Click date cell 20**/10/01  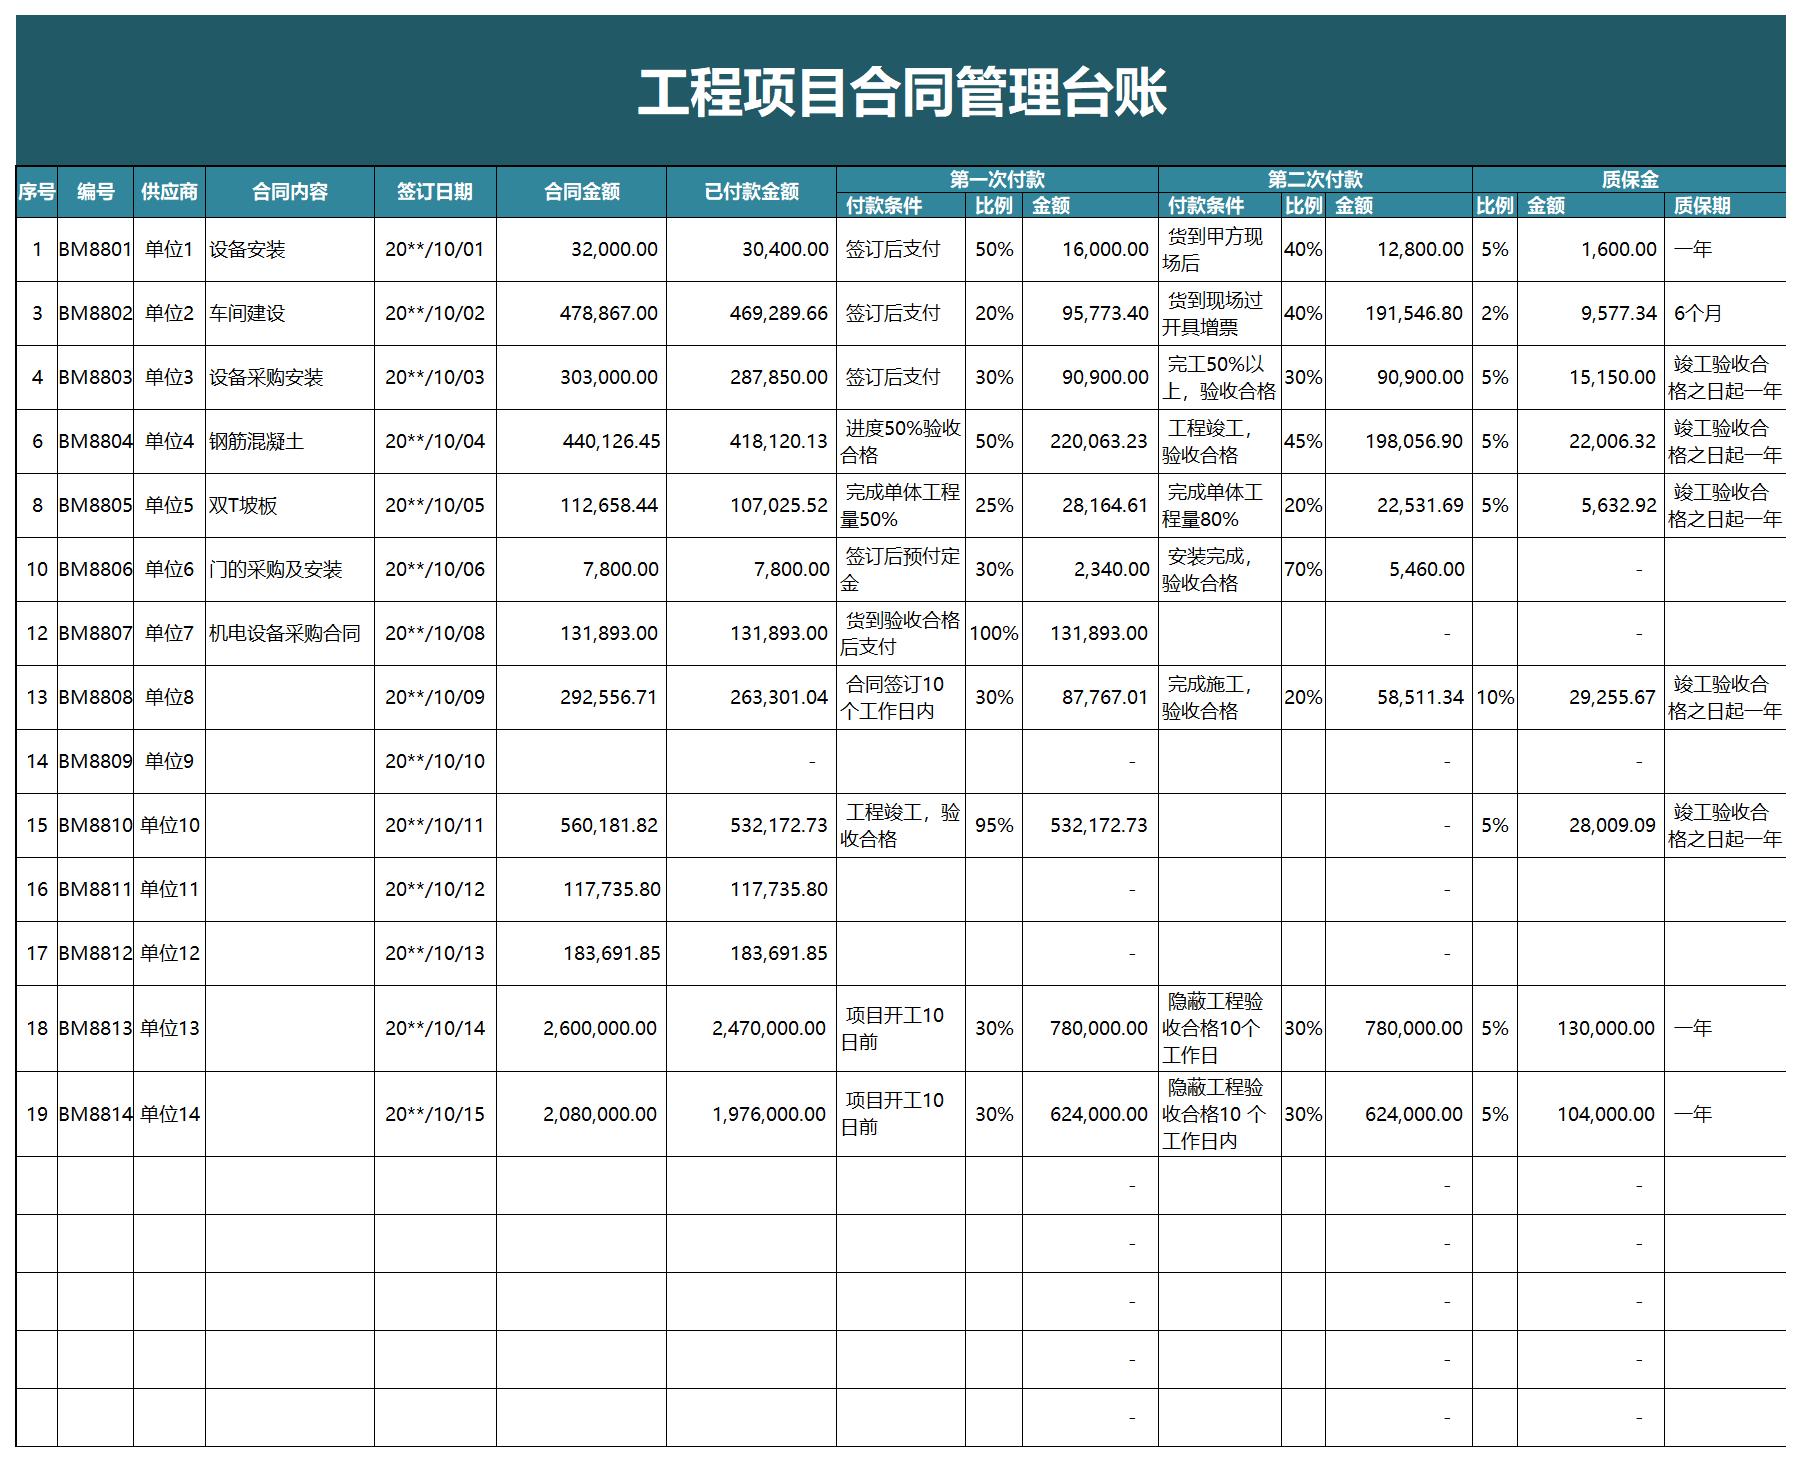click(x=435, y=249)
